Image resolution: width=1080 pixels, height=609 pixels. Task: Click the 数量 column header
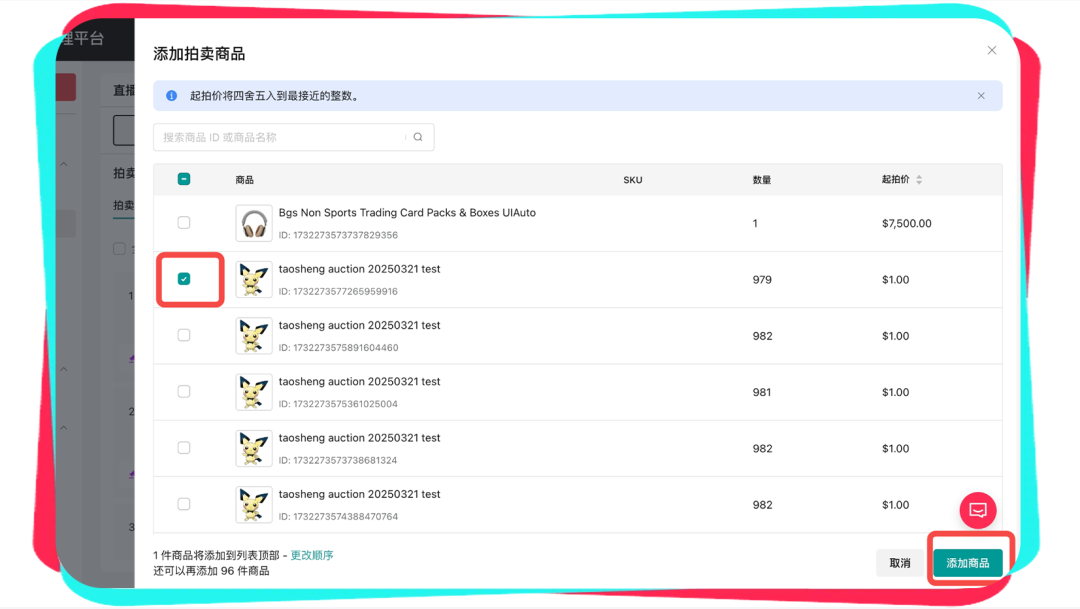762,180
